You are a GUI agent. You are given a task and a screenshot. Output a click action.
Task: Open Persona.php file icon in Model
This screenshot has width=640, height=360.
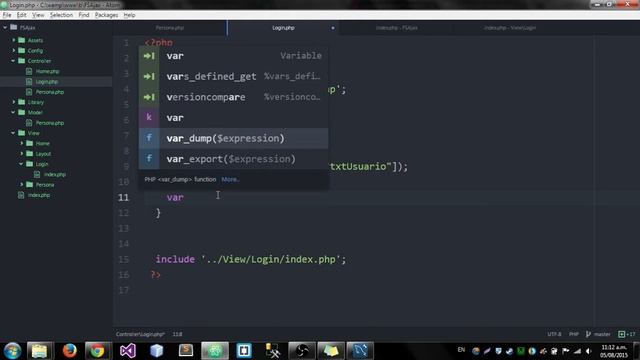coord(29,122)
